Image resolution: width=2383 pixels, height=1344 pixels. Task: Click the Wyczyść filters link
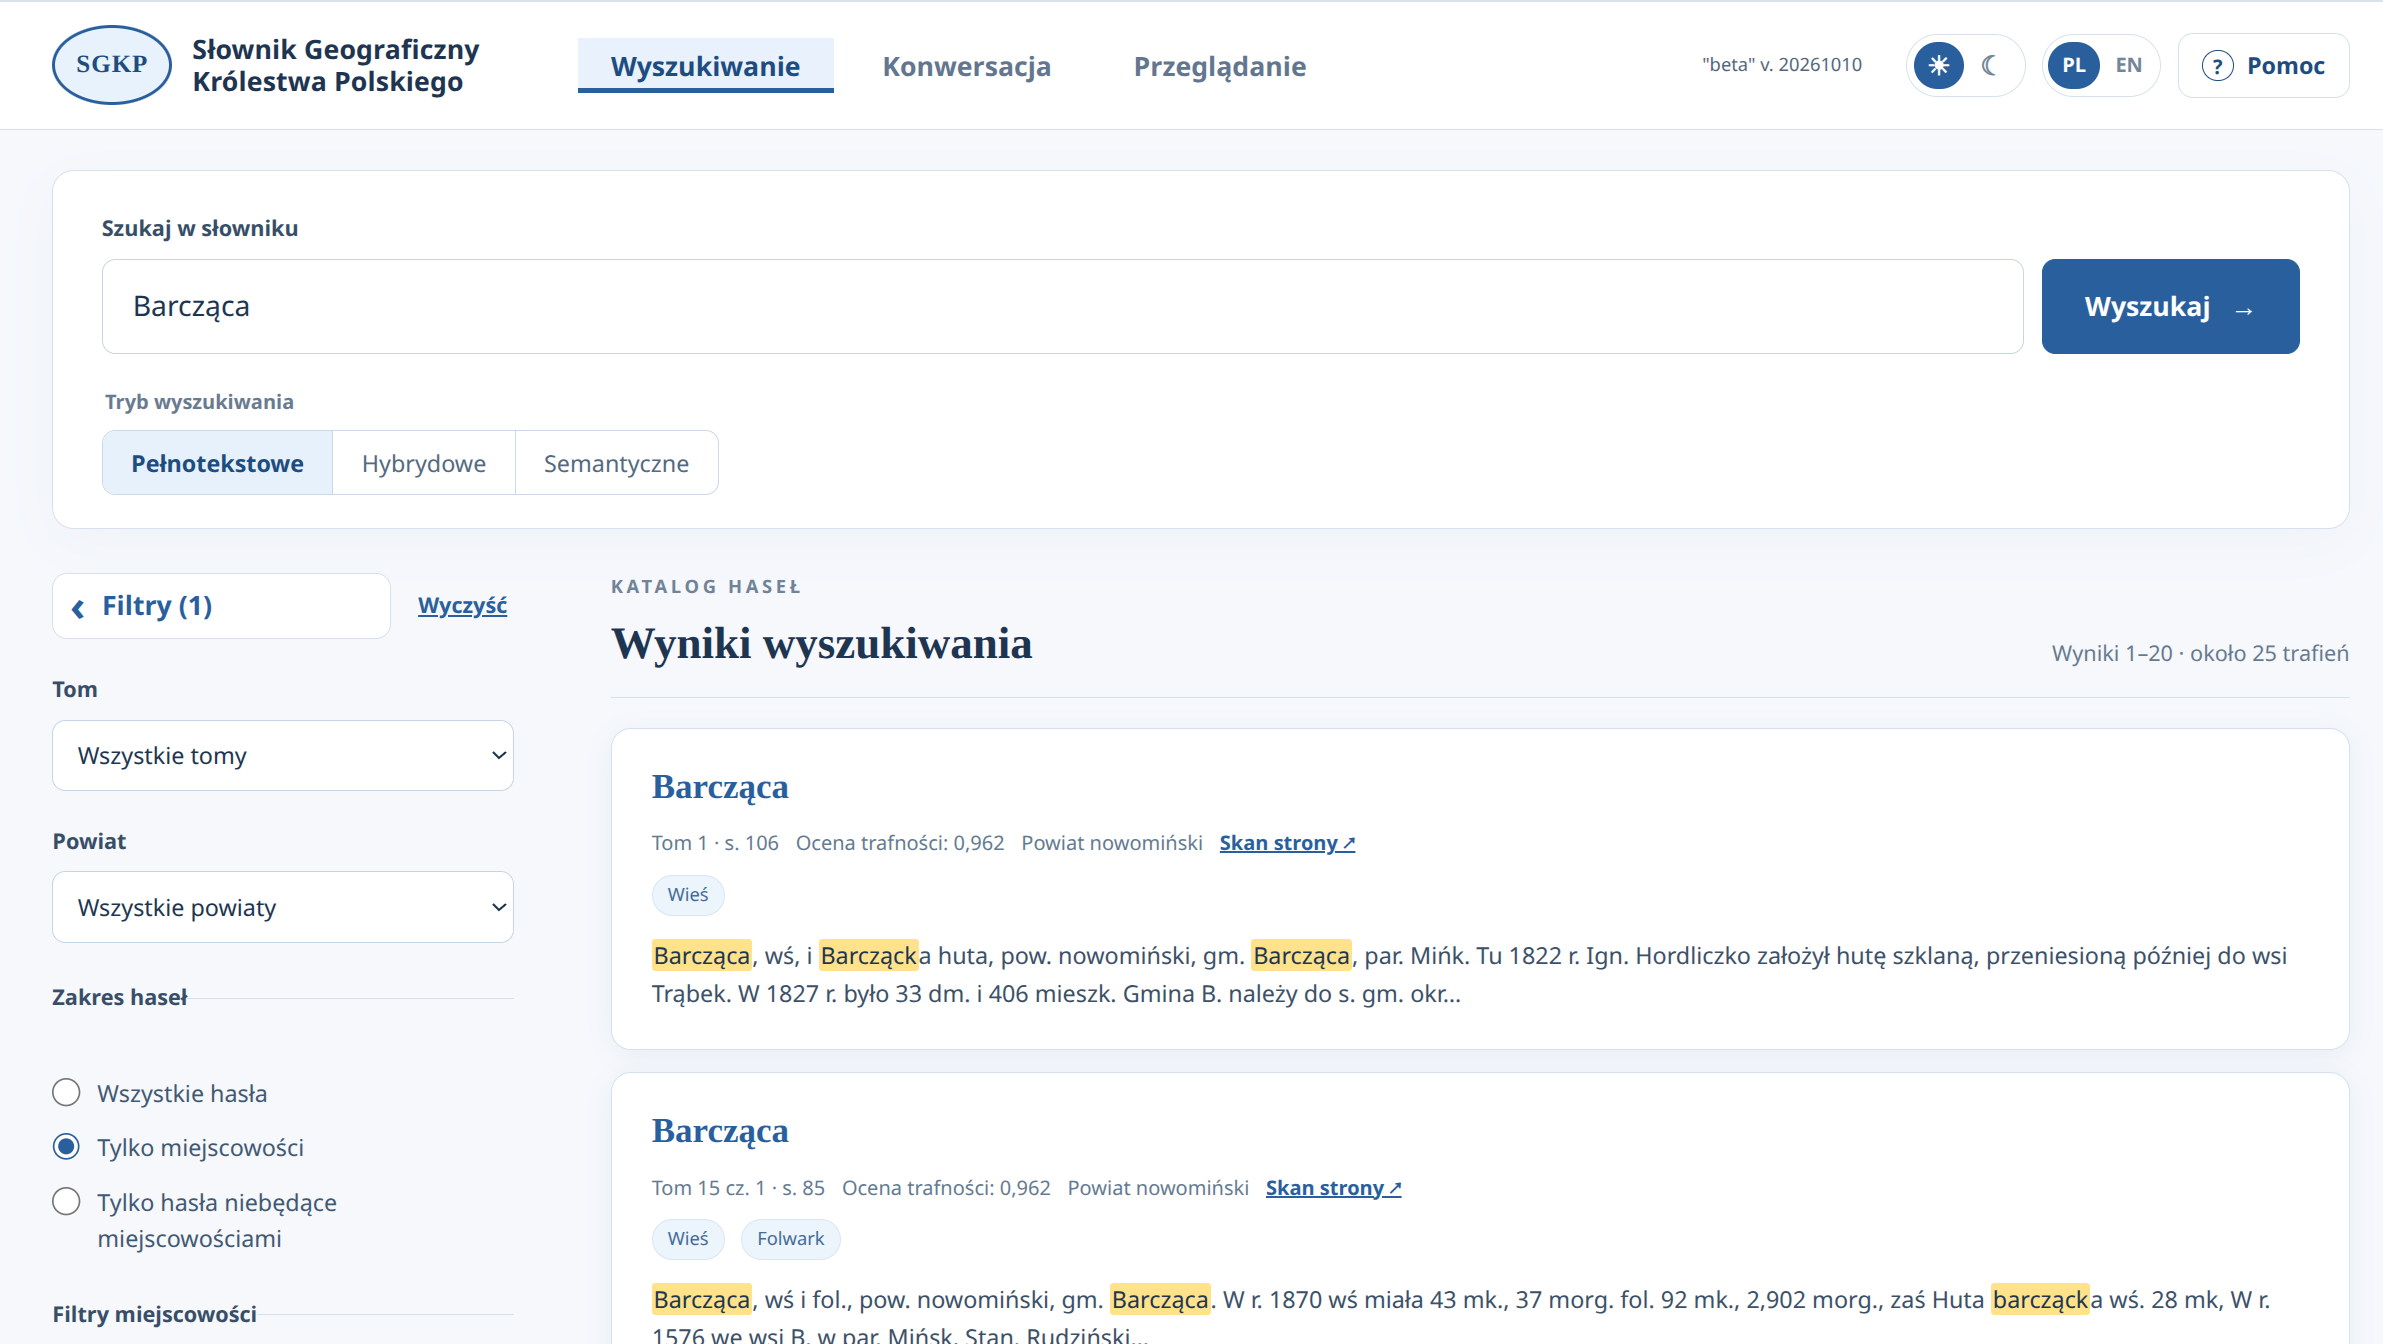click(462, 606)
